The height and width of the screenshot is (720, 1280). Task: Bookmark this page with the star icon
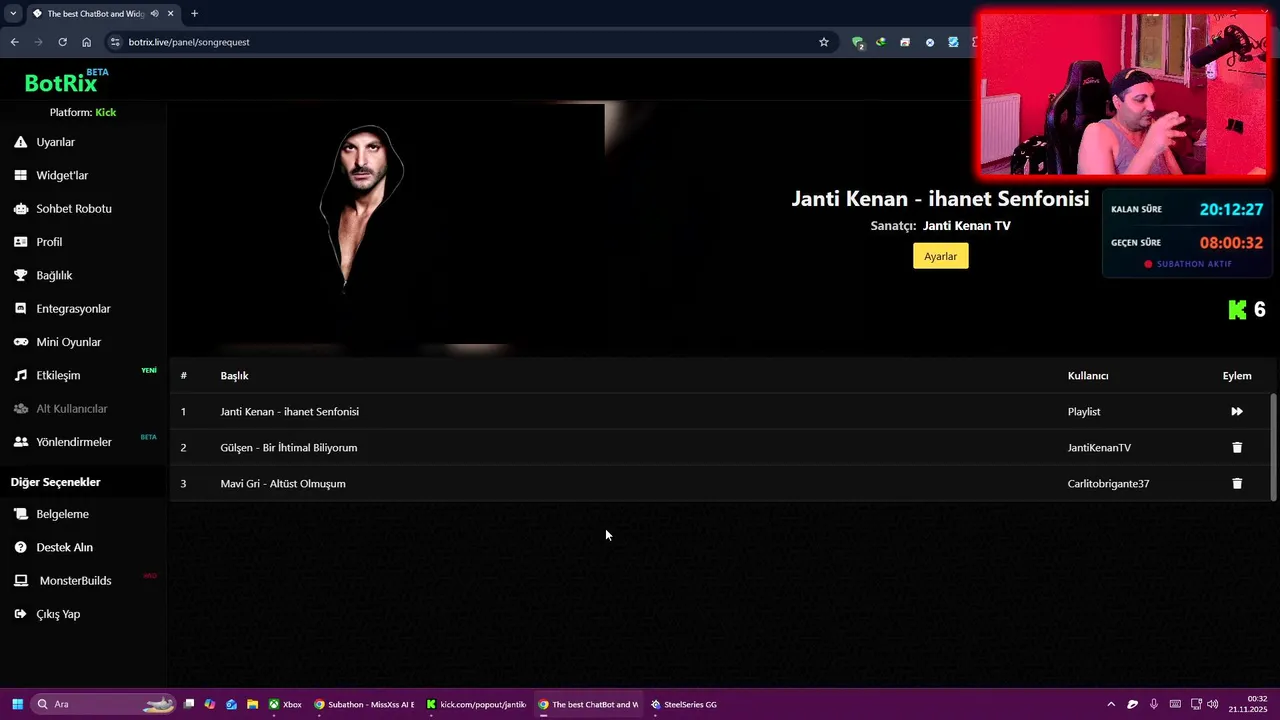(824, 42)
